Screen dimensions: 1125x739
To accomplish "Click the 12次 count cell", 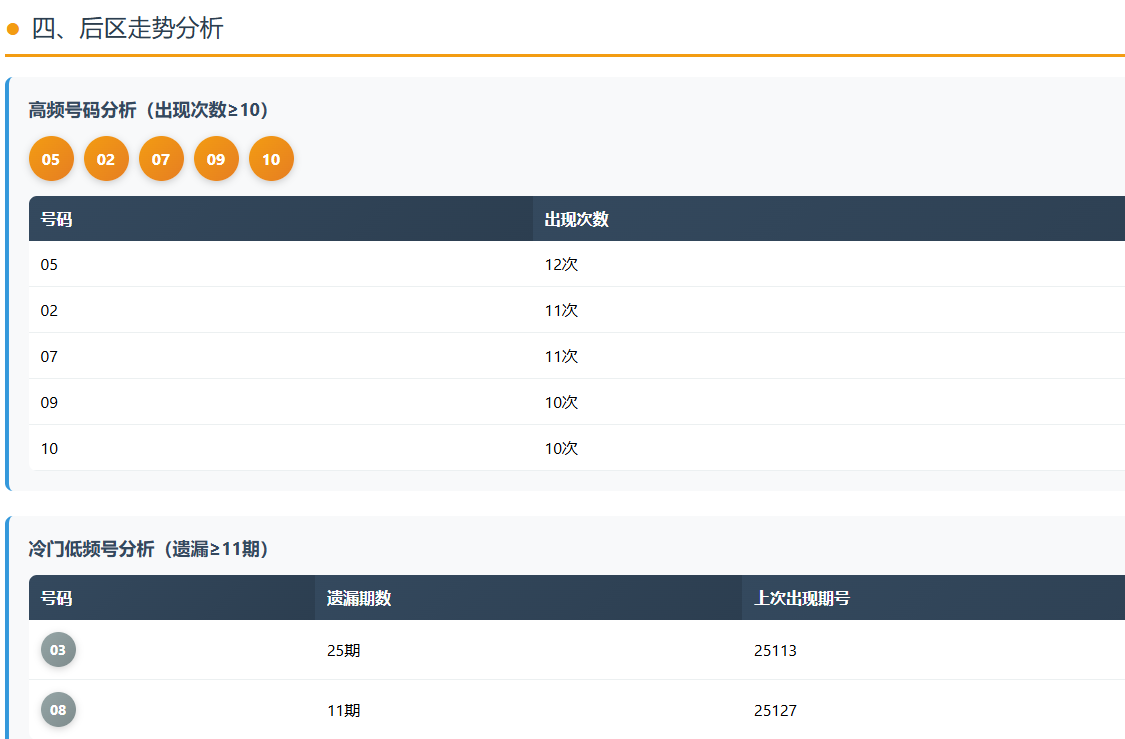I will 561,265.
